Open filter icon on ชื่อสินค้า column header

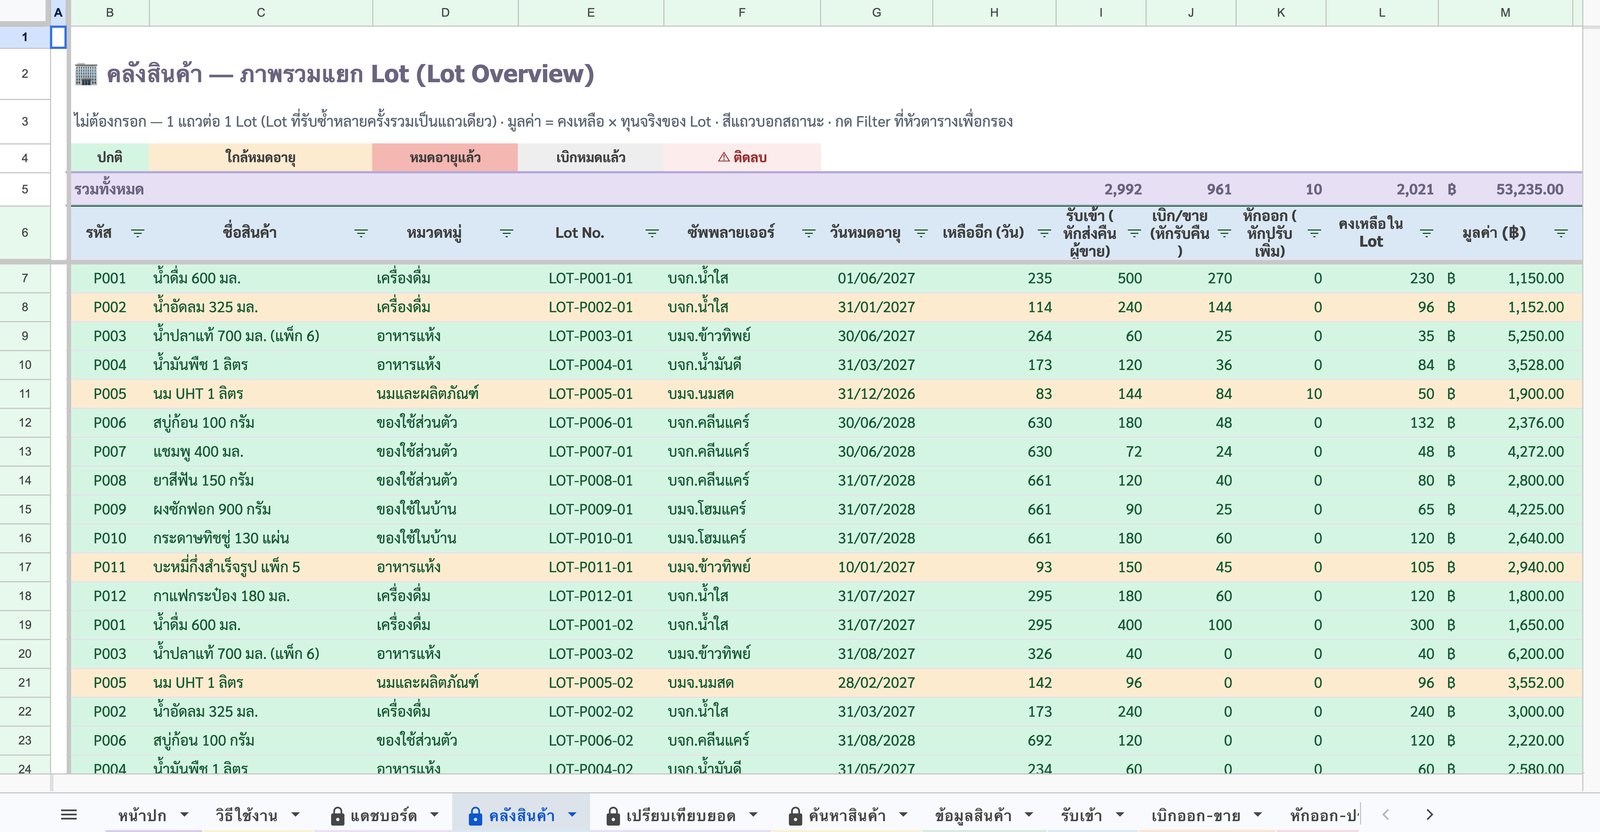tap(361, 233)
